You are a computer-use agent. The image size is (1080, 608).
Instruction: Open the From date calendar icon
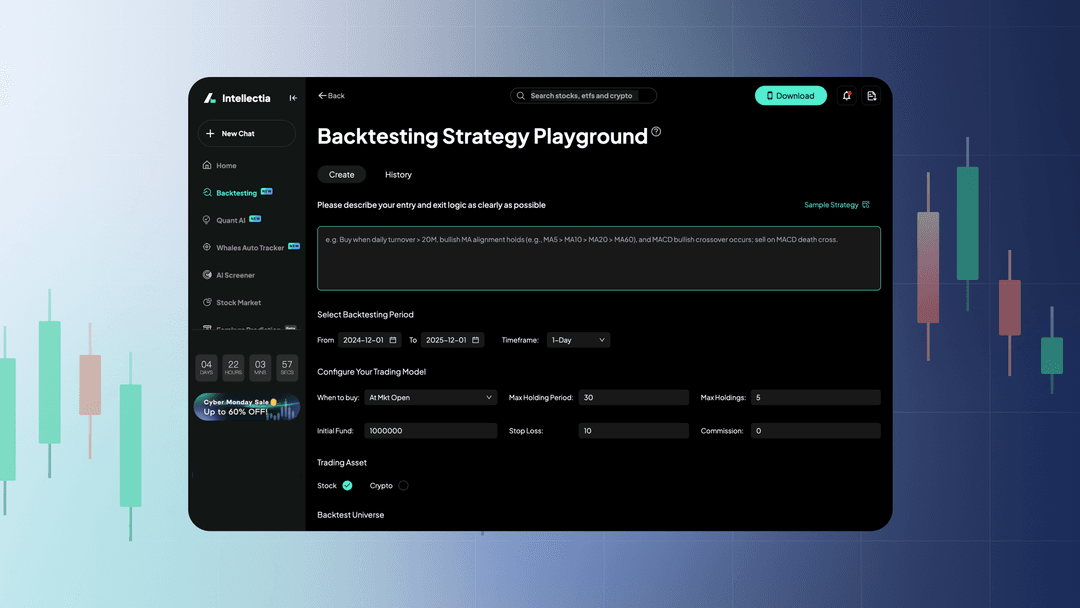point(394,340)
